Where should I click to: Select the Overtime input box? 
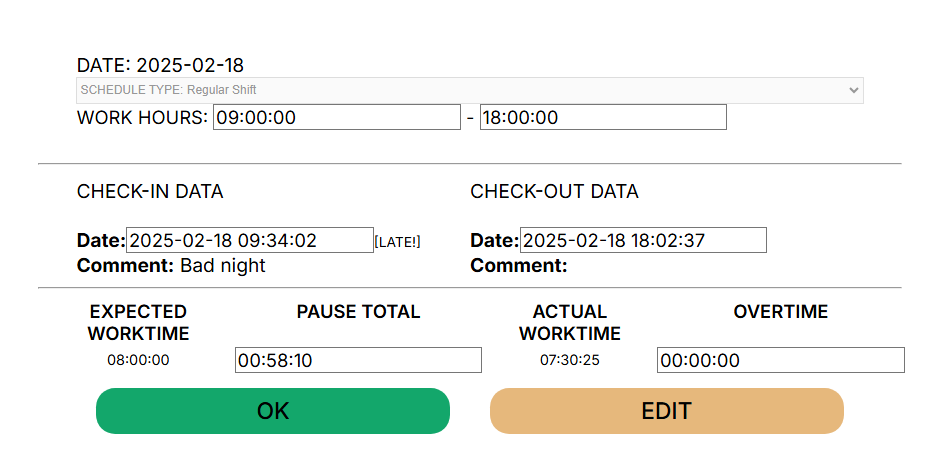[780, 360]
